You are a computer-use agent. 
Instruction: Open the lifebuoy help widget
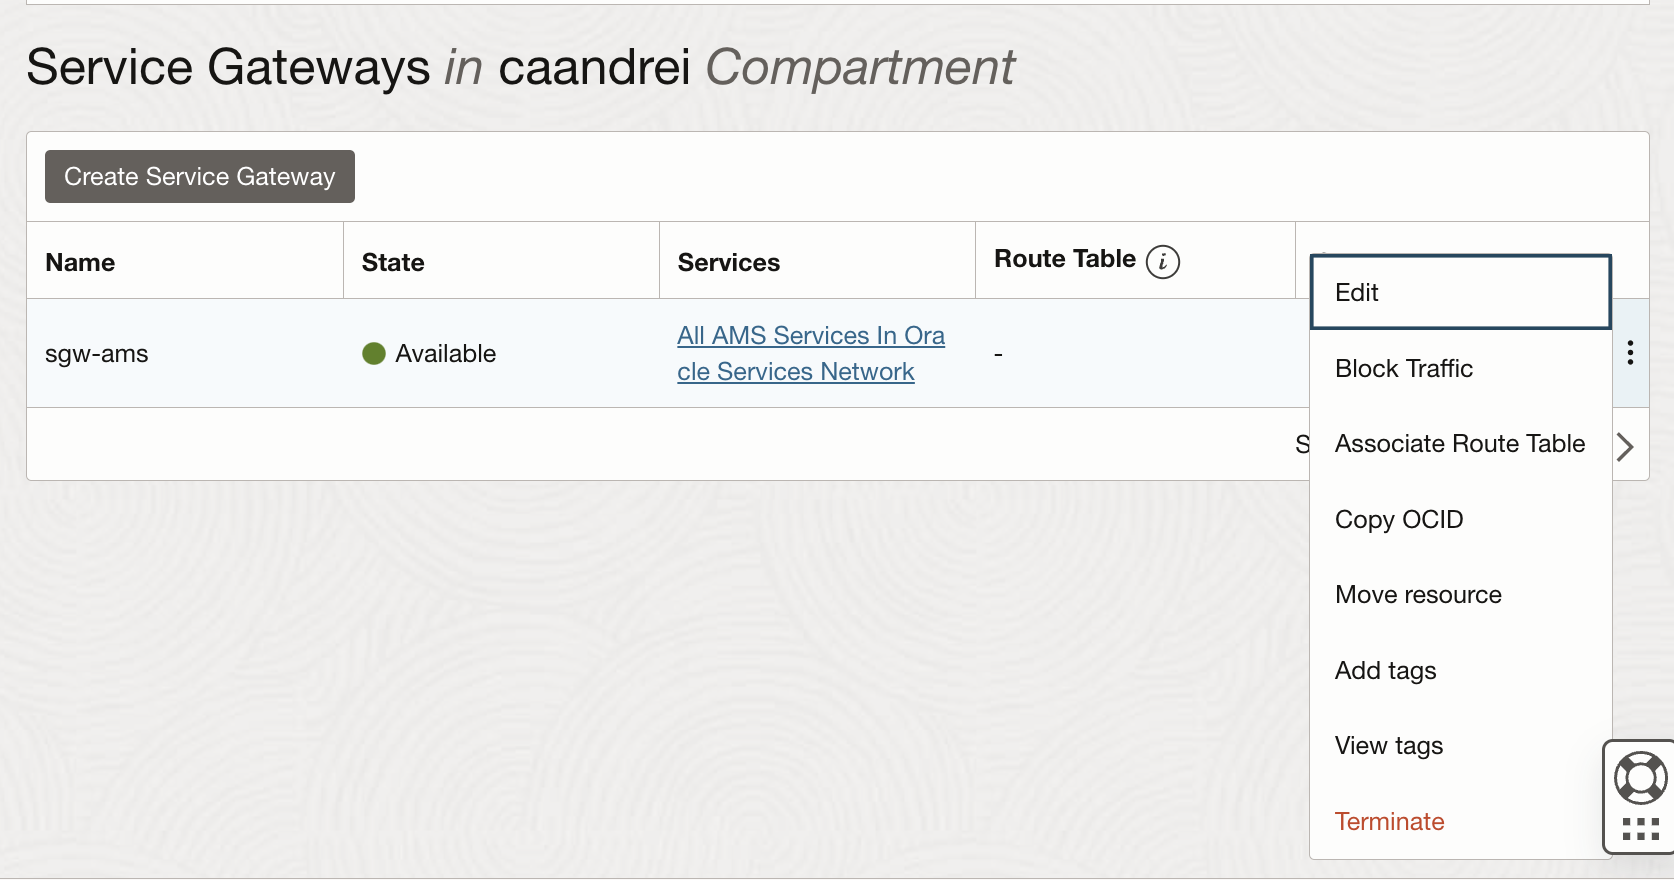point(1640,777)
